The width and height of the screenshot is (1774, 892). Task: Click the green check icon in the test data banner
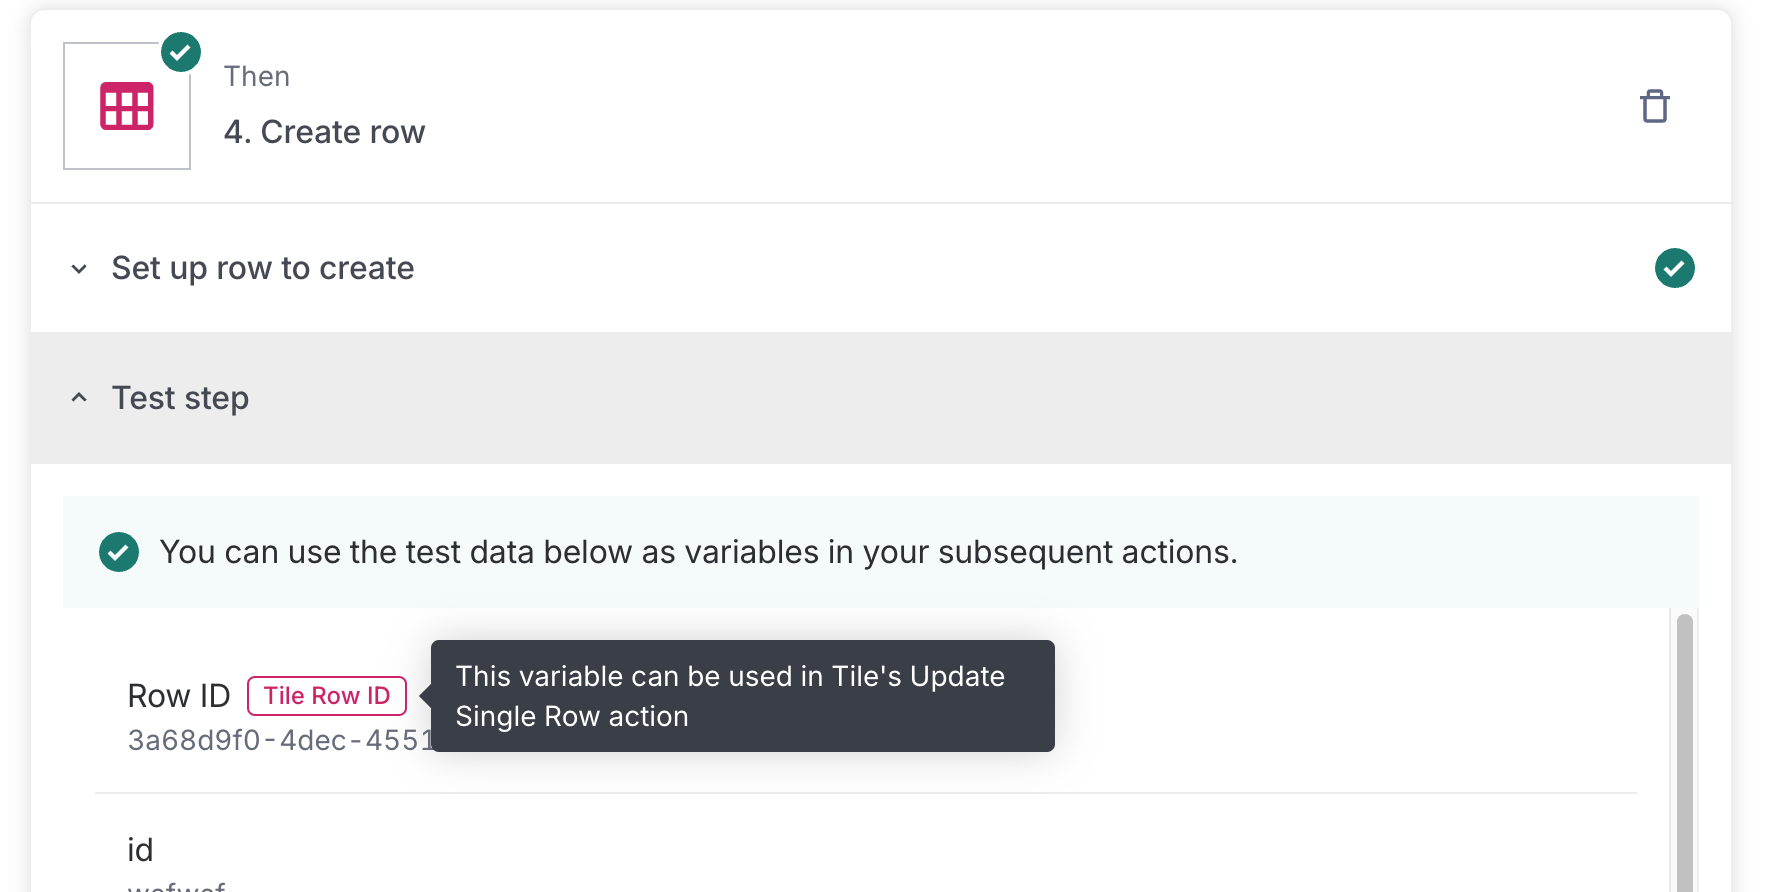[119, 552]
